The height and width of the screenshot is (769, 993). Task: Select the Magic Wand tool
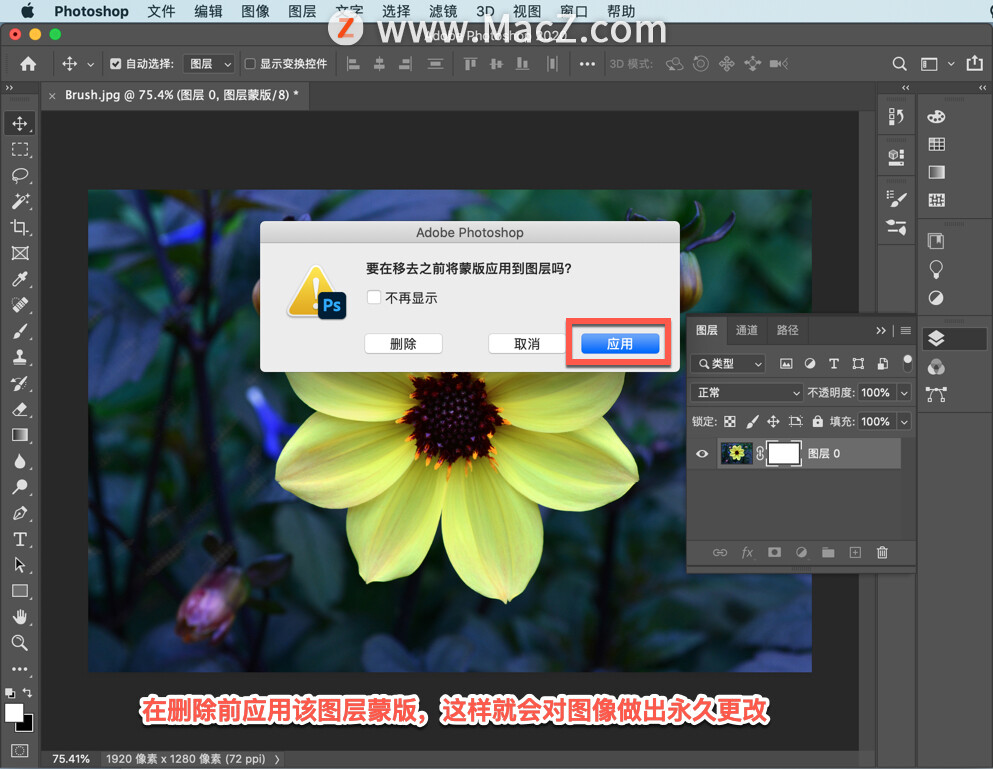click(20, 201)
